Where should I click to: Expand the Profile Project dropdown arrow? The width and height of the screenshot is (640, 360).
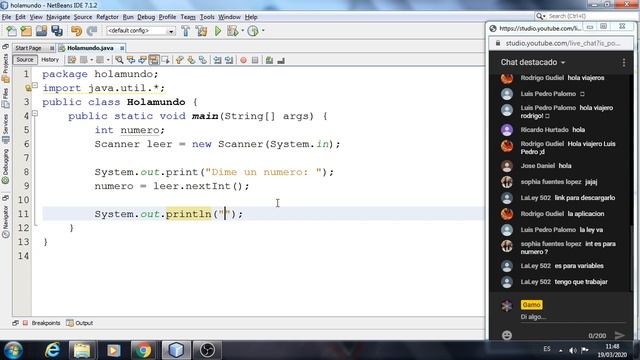(x=263, y=31)
